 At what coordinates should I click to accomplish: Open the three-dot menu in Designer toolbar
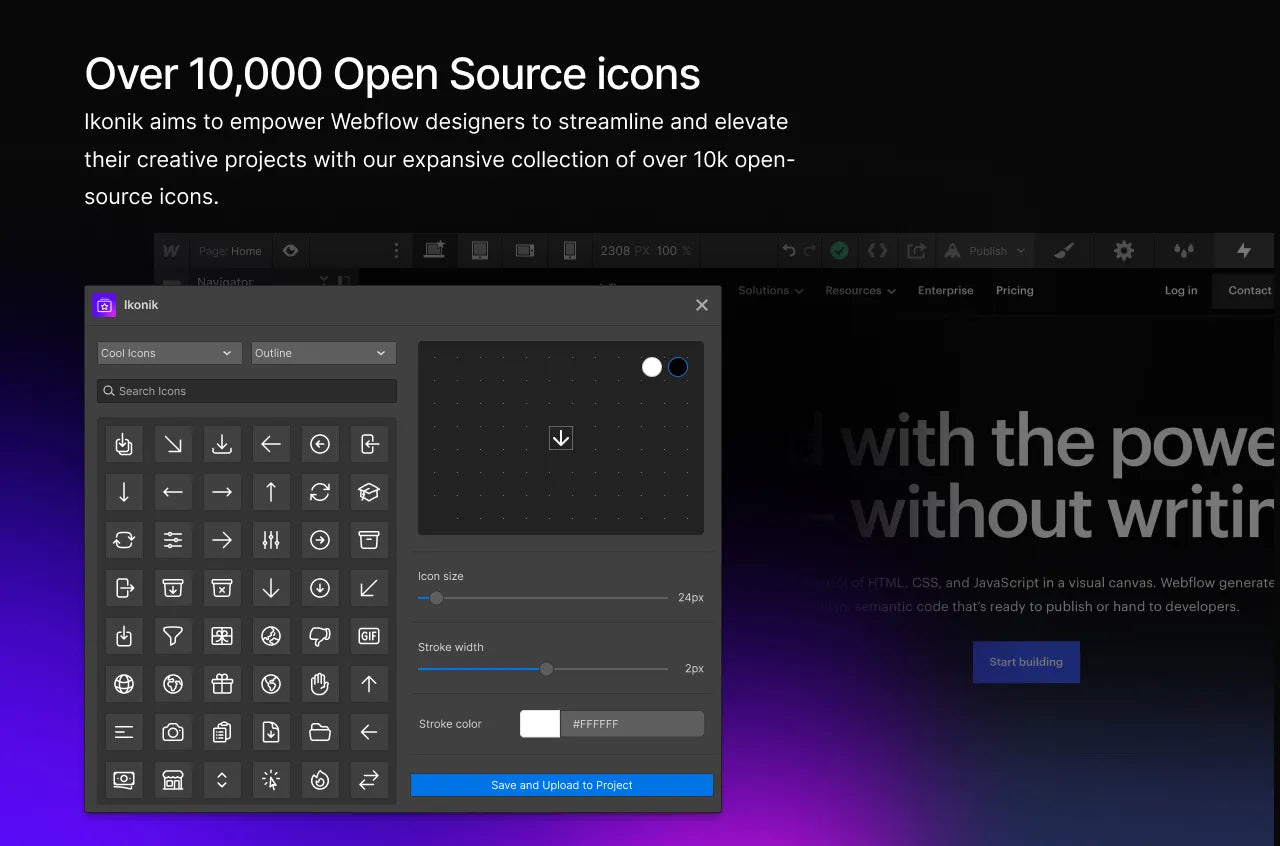396,250
